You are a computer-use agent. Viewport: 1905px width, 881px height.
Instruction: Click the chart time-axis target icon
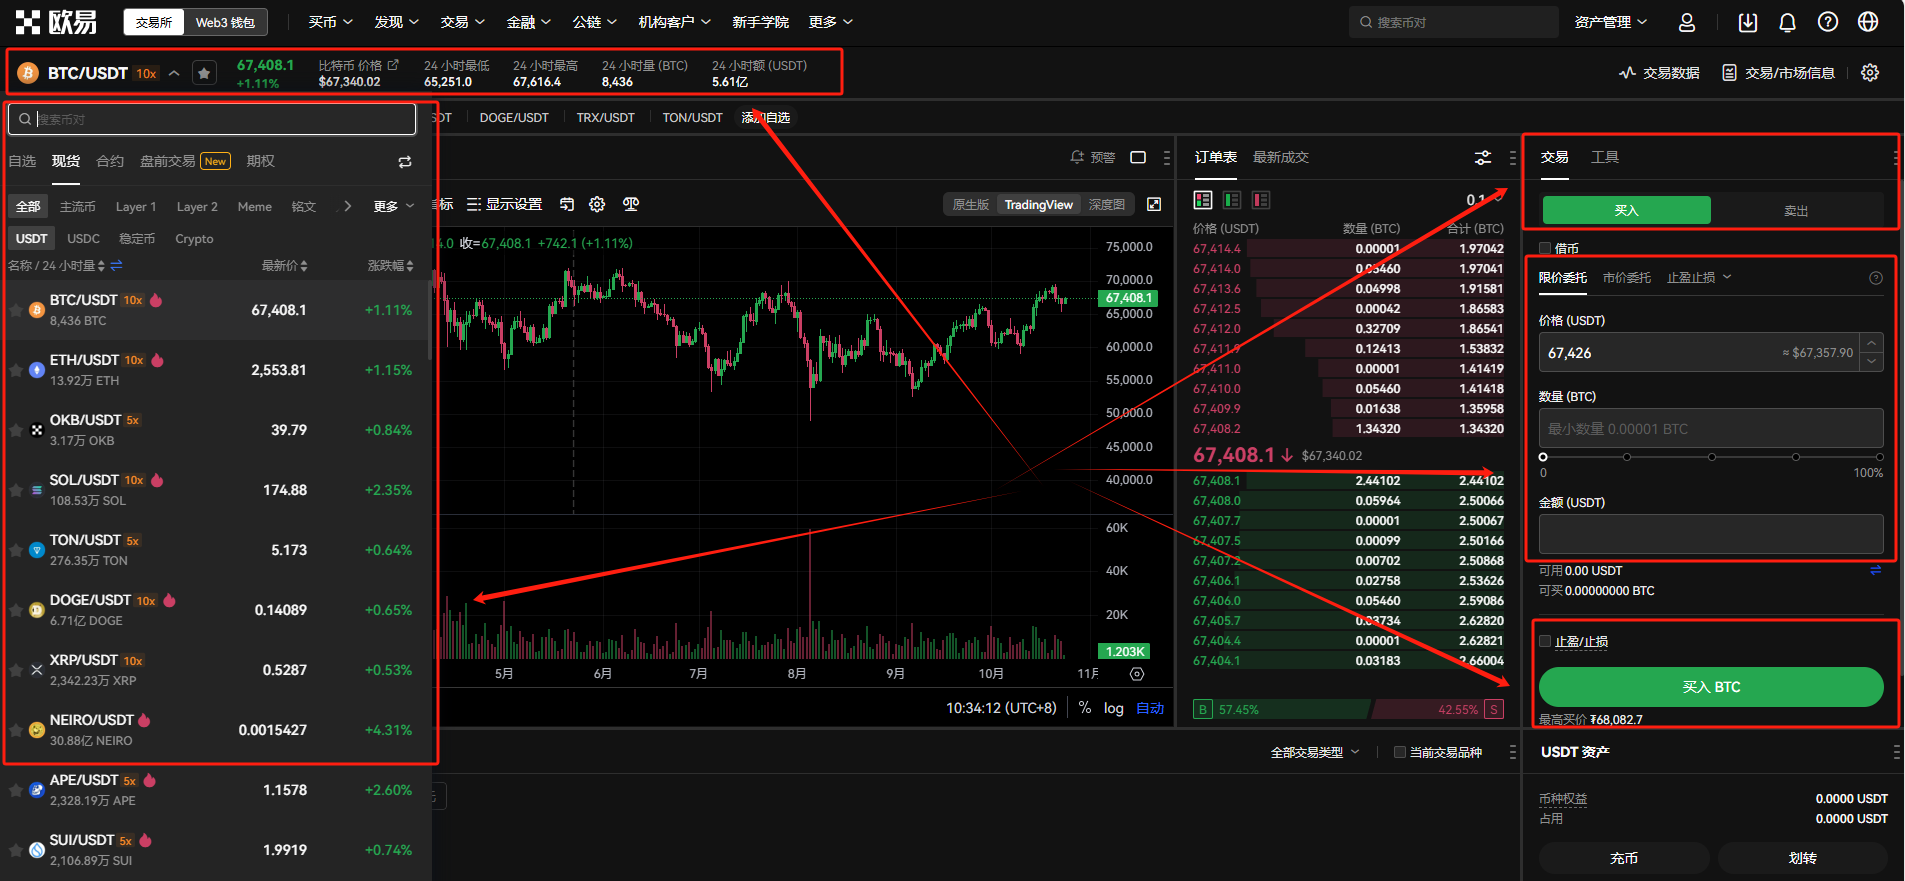coord(1137,674)
